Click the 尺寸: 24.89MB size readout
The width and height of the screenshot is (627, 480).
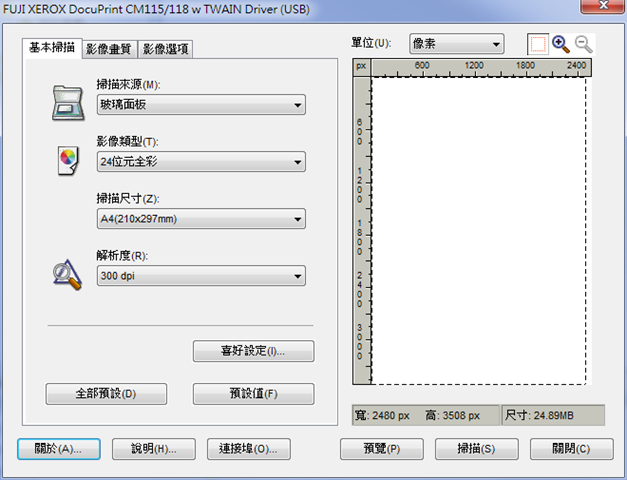(553, 416)
